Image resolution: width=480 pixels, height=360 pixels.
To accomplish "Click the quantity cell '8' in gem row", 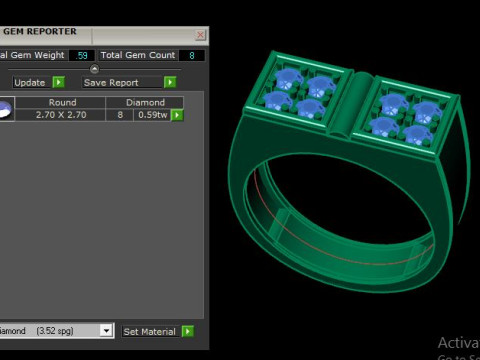I will click(x=120, y=115).
